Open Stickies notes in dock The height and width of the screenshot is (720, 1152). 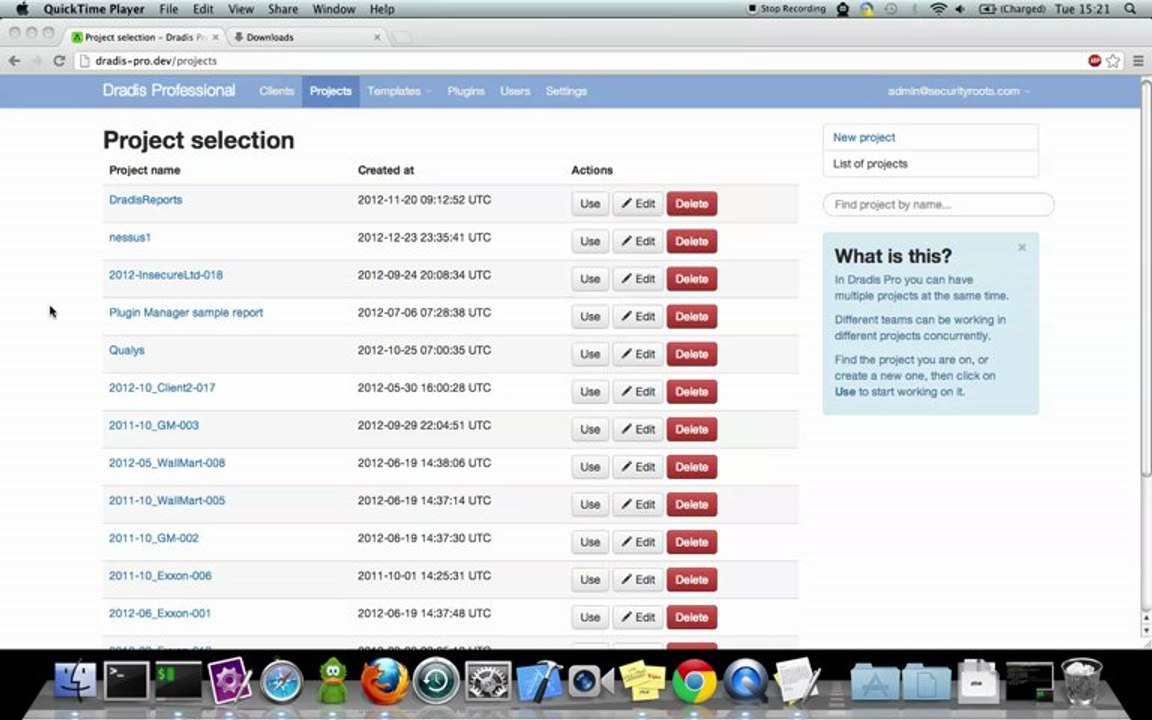[x=642, y=681]
